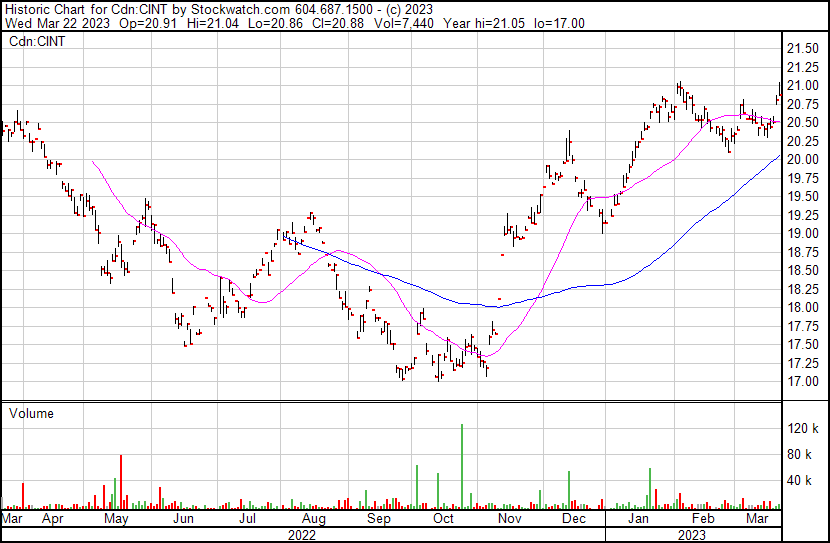830x543 pixels.
Task: Click the Feb month marker on time axis
Action: 703,520
